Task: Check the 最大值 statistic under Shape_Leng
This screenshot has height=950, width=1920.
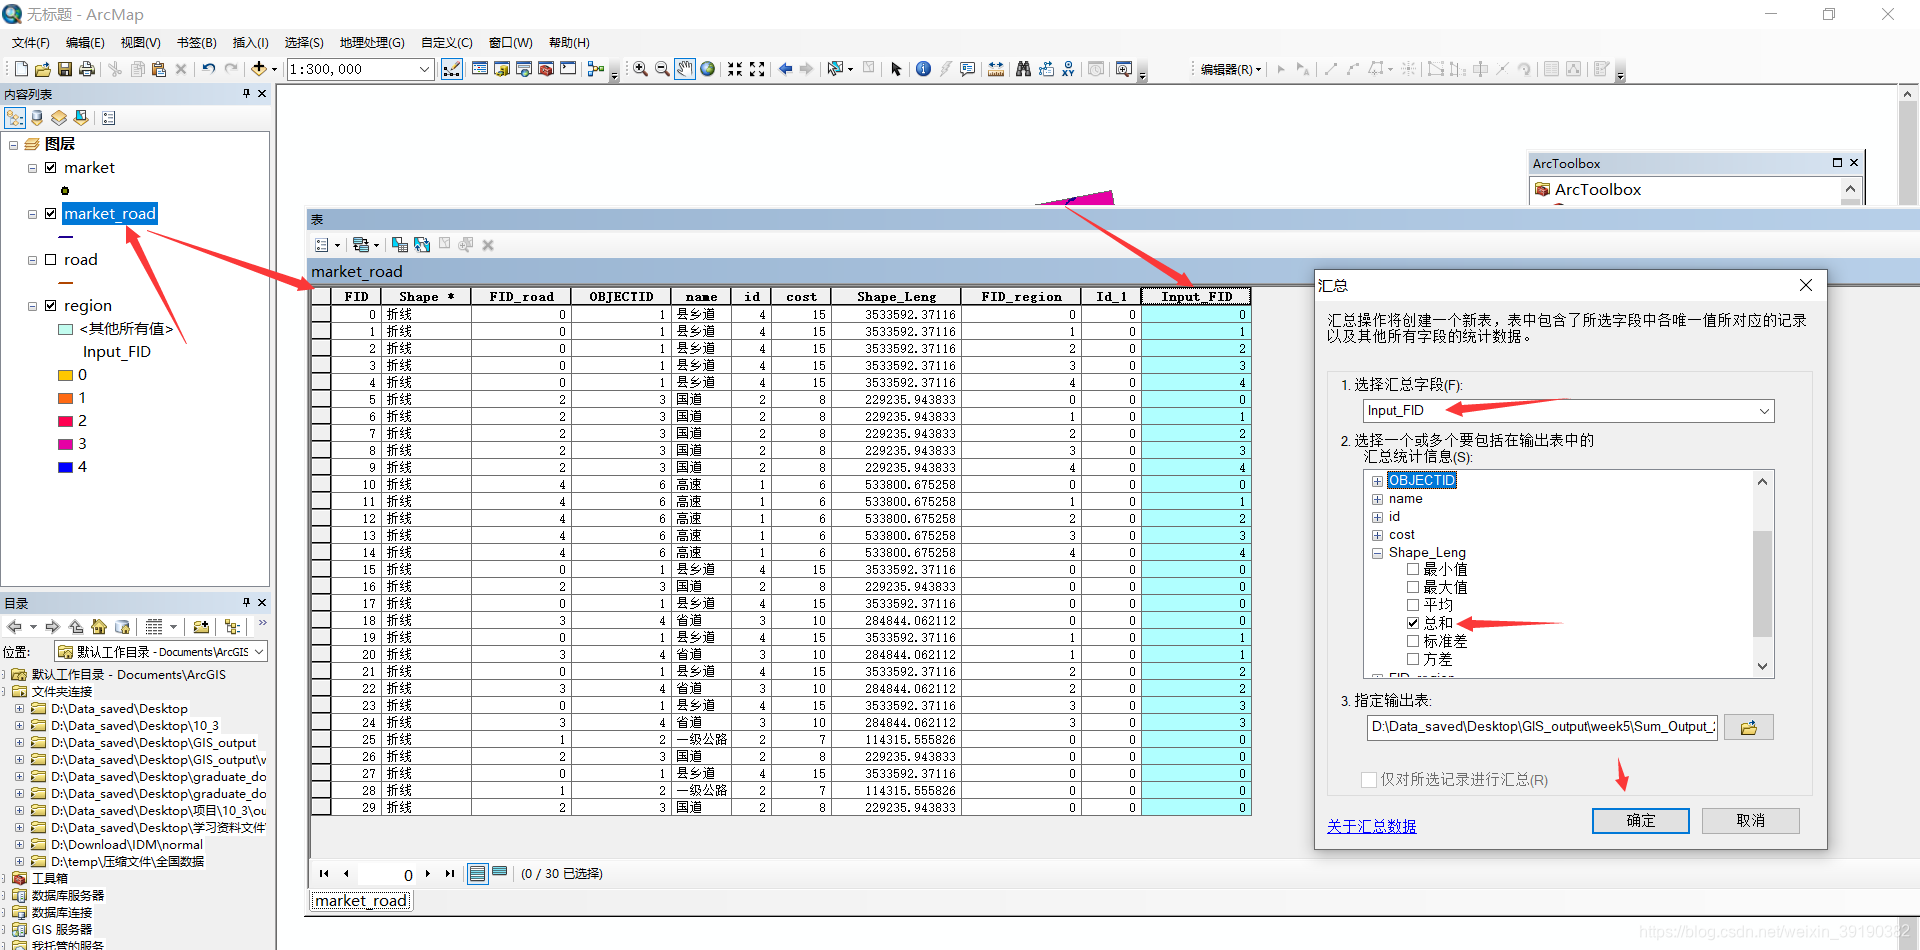Action: (x=1413, y=588)
